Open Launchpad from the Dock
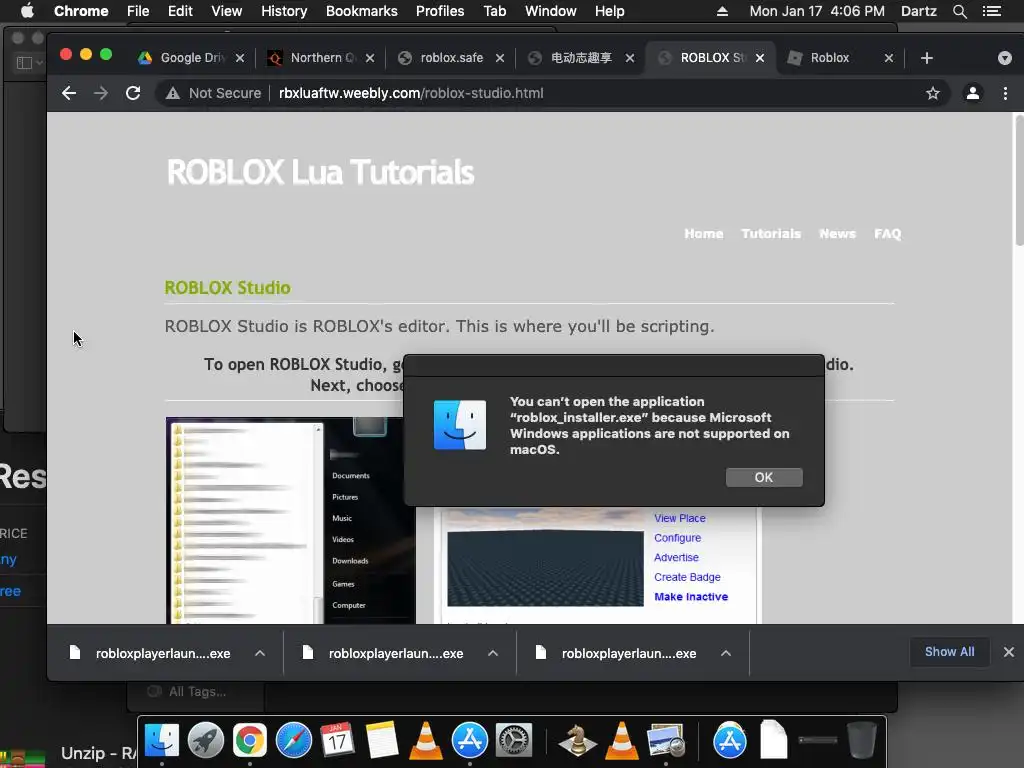The height and width of the screenshot is (768, 1024). [206, 741]
